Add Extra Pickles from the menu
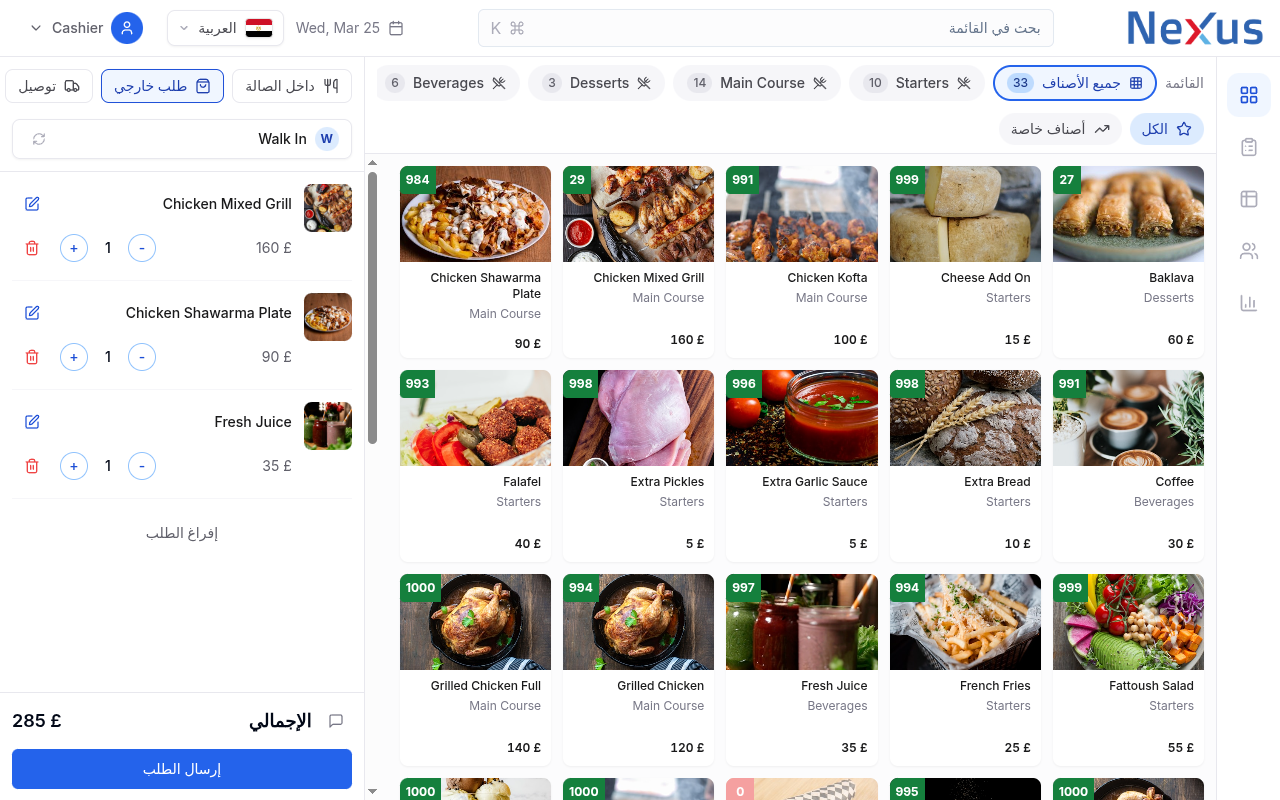The image size is (1280, 800). [x=638, y=466]
